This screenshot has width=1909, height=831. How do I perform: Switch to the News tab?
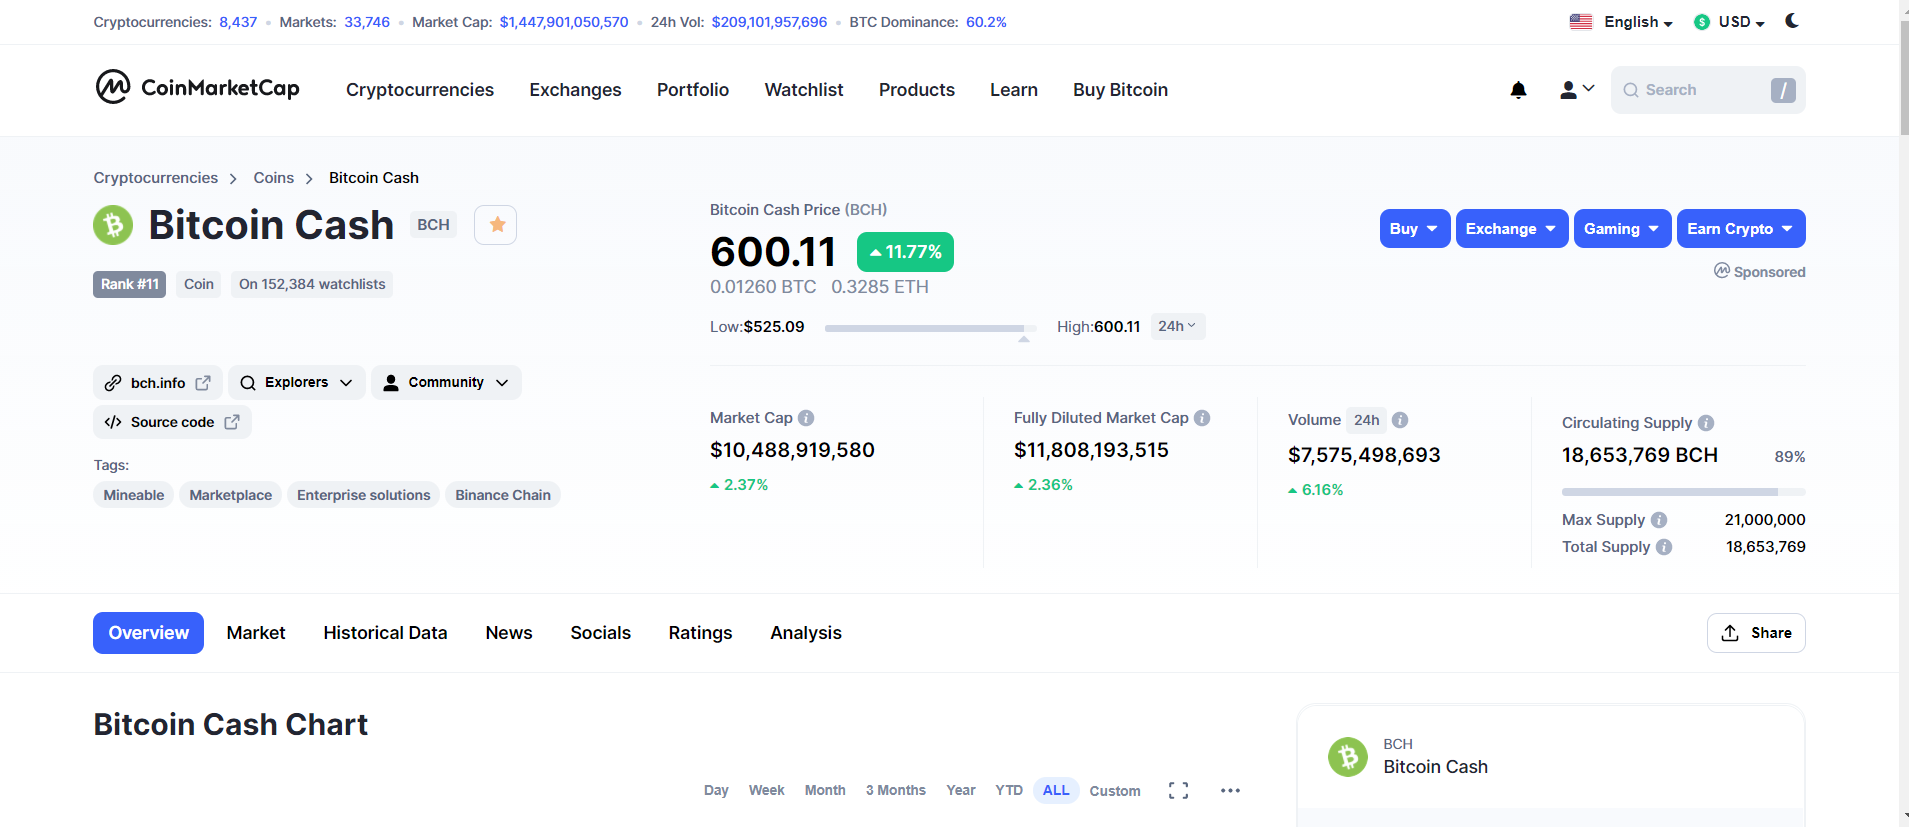coord(509,633)
